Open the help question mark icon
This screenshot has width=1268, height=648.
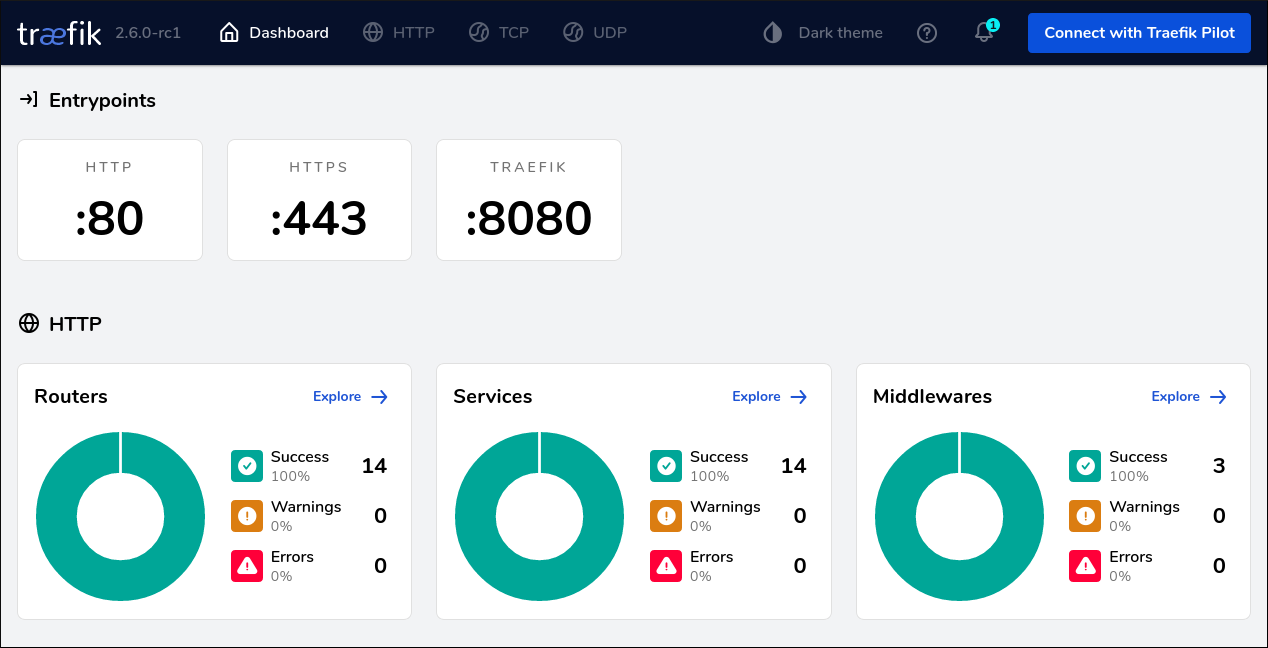926,32
